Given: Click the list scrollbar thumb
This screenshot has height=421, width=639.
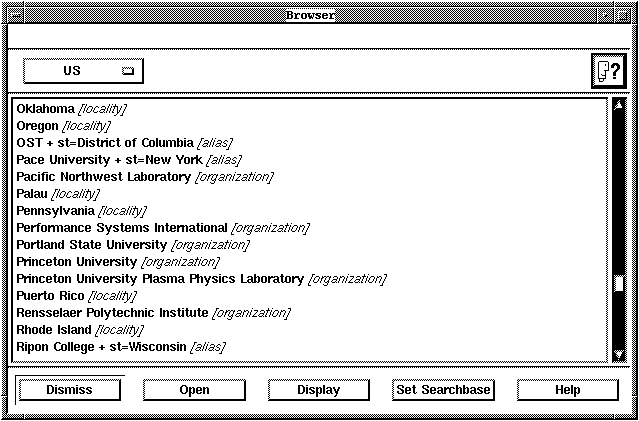Looking at the screenshot, I should tap(619, 284).
